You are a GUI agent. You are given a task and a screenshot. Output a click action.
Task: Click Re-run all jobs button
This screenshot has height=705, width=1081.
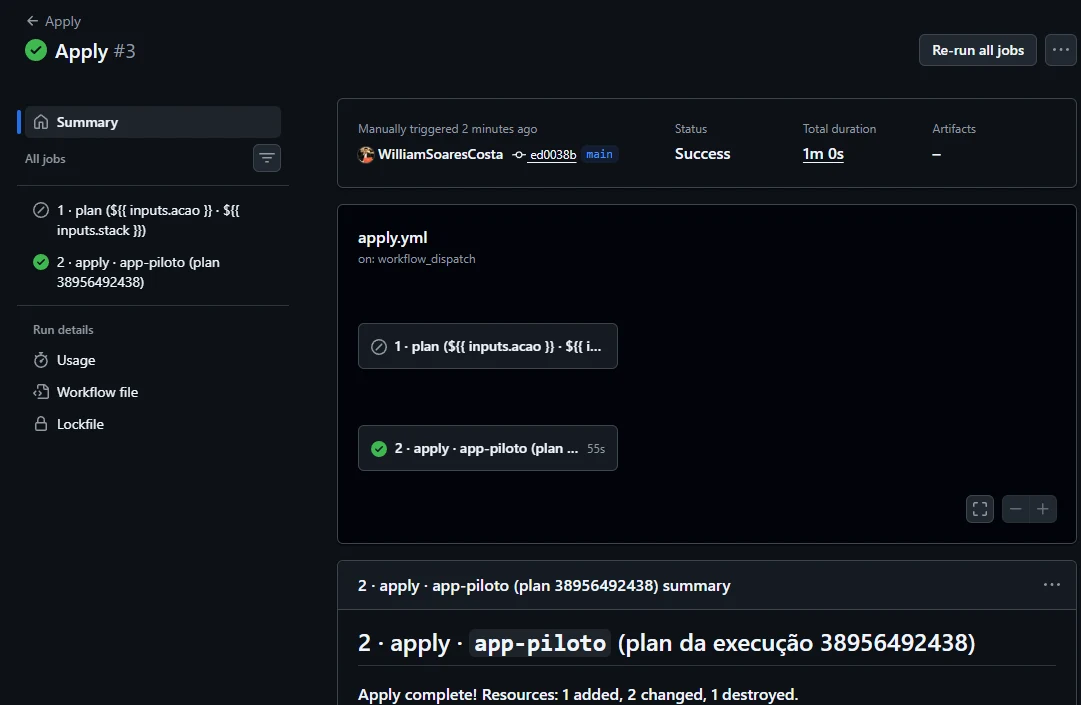[x=978, y=50]
